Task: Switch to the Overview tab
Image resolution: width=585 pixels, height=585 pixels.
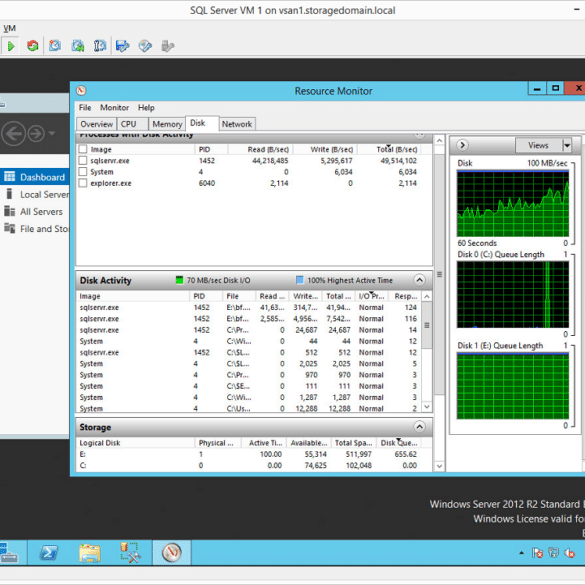Action: click(97, 124)
